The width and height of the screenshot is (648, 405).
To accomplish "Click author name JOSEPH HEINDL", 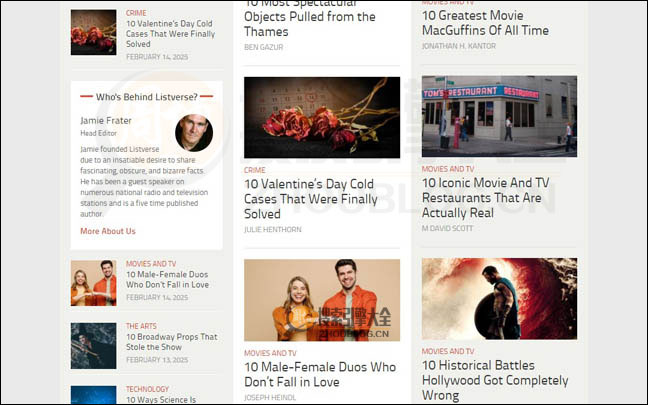I will 270,398.
